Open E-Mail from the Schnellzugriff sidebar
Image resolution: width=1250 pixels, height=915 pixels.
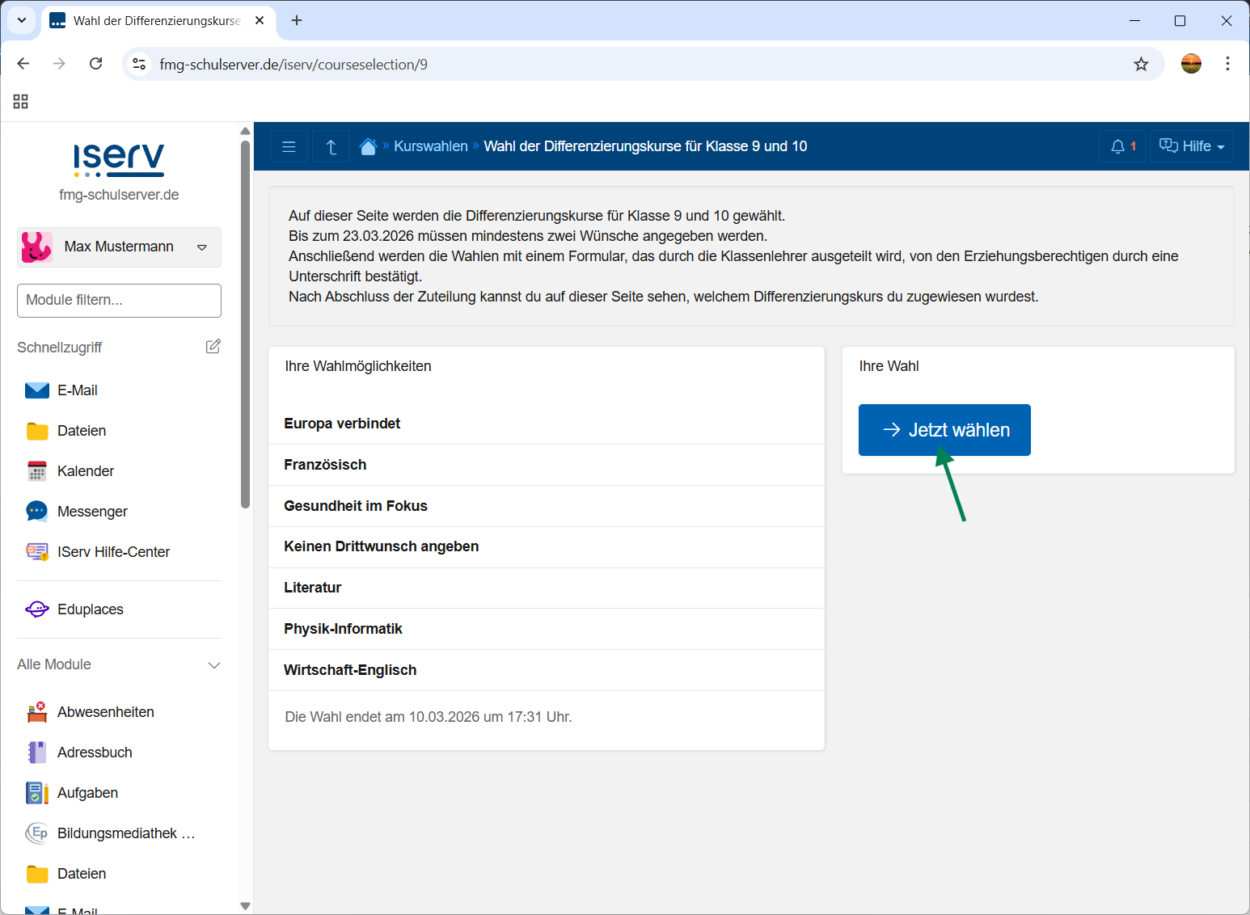click(76, 390)
